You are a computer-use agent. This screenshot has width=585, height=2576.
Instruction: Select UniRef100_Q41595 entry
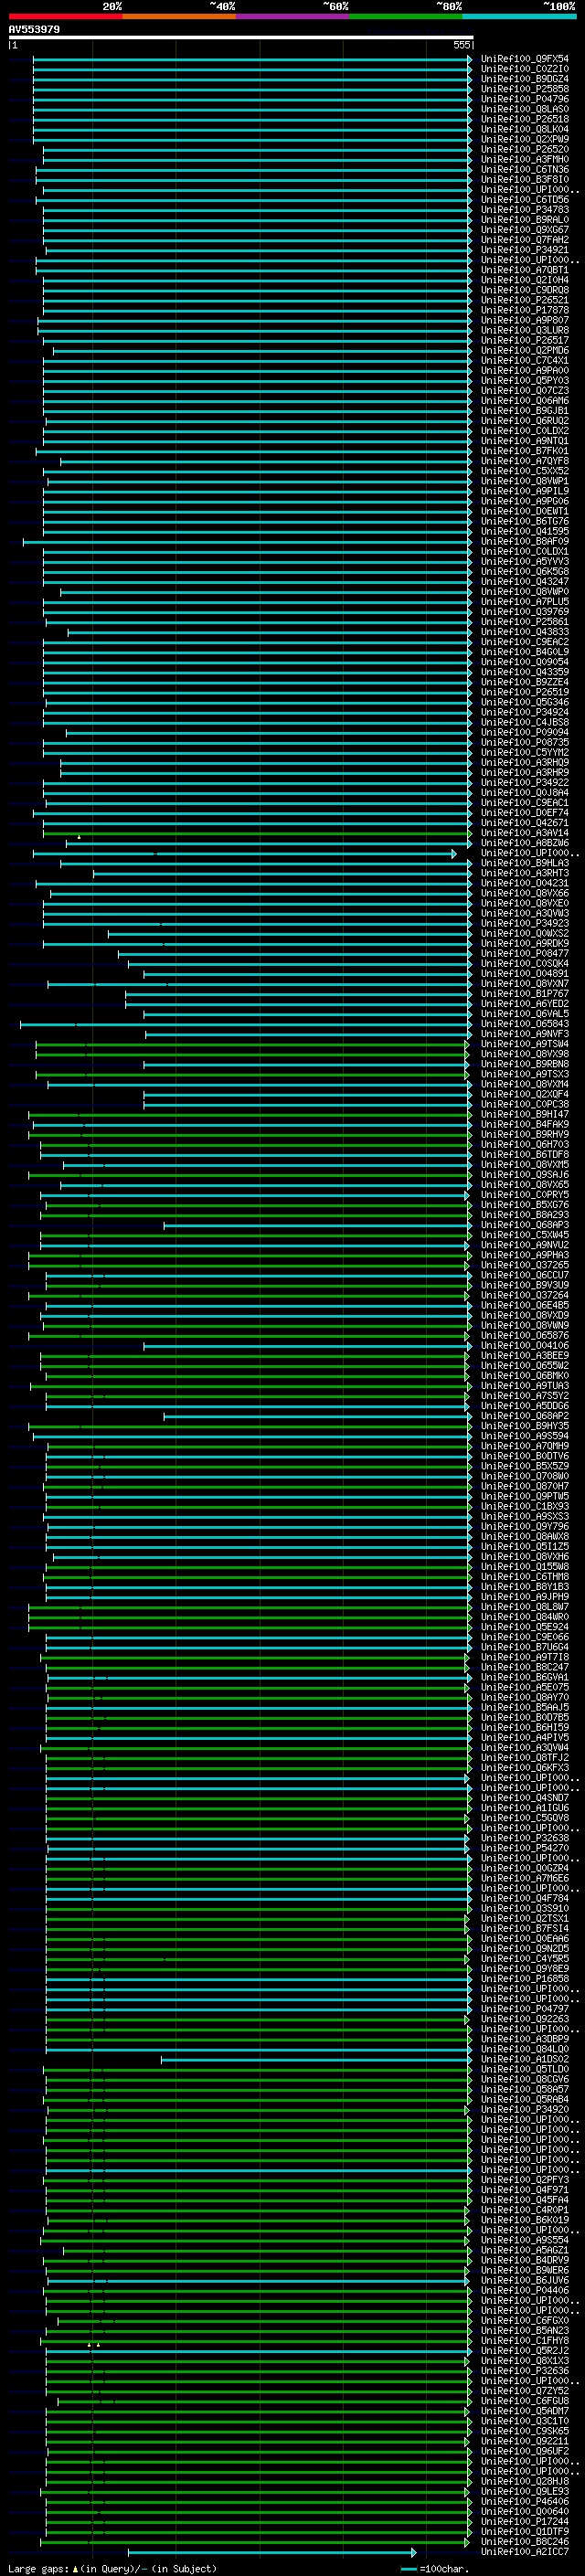click(x=525, y=531)
